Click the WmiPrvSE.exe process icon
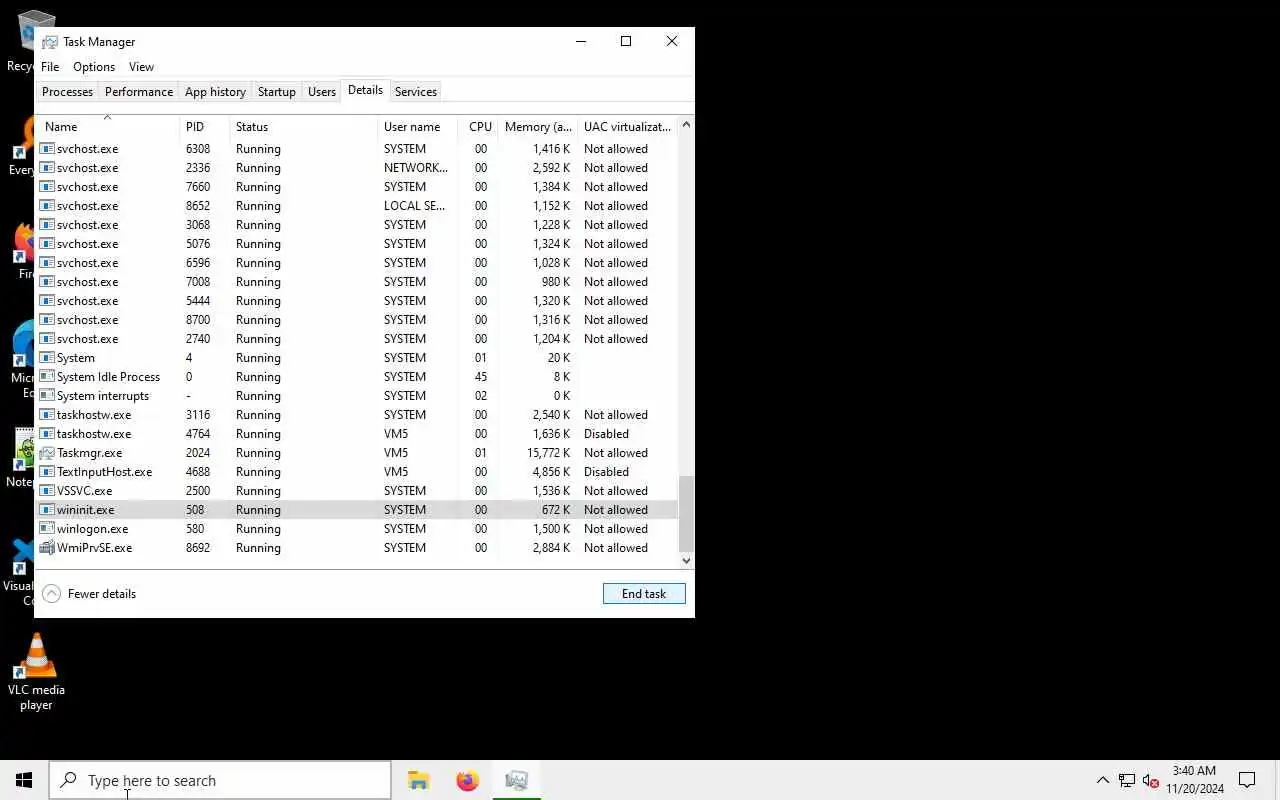 pyautogui.click(x=47, y=548)
